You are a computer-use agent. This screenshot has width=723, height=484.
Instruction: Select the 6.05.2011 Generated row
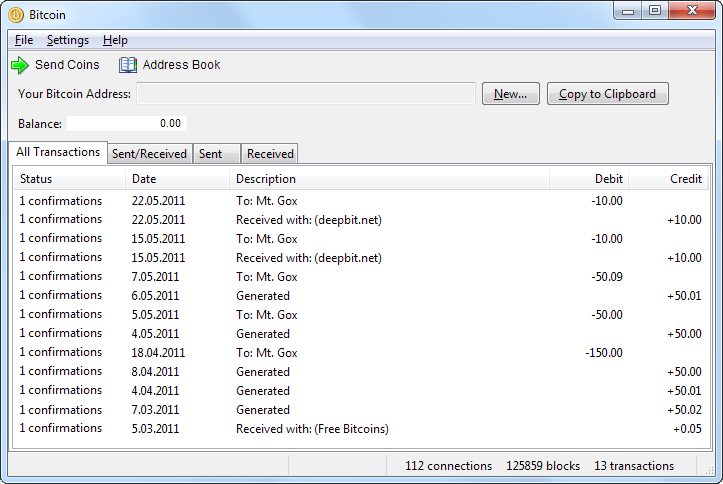(361, 295)
